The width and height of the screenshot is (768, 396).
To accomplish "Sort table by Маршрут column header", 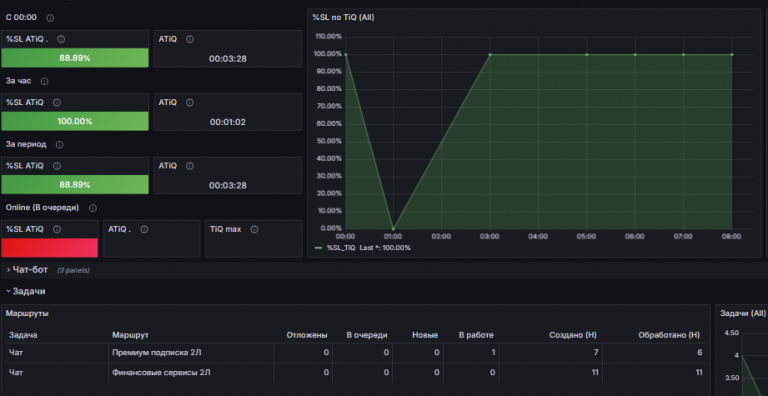I will point(130,335).
